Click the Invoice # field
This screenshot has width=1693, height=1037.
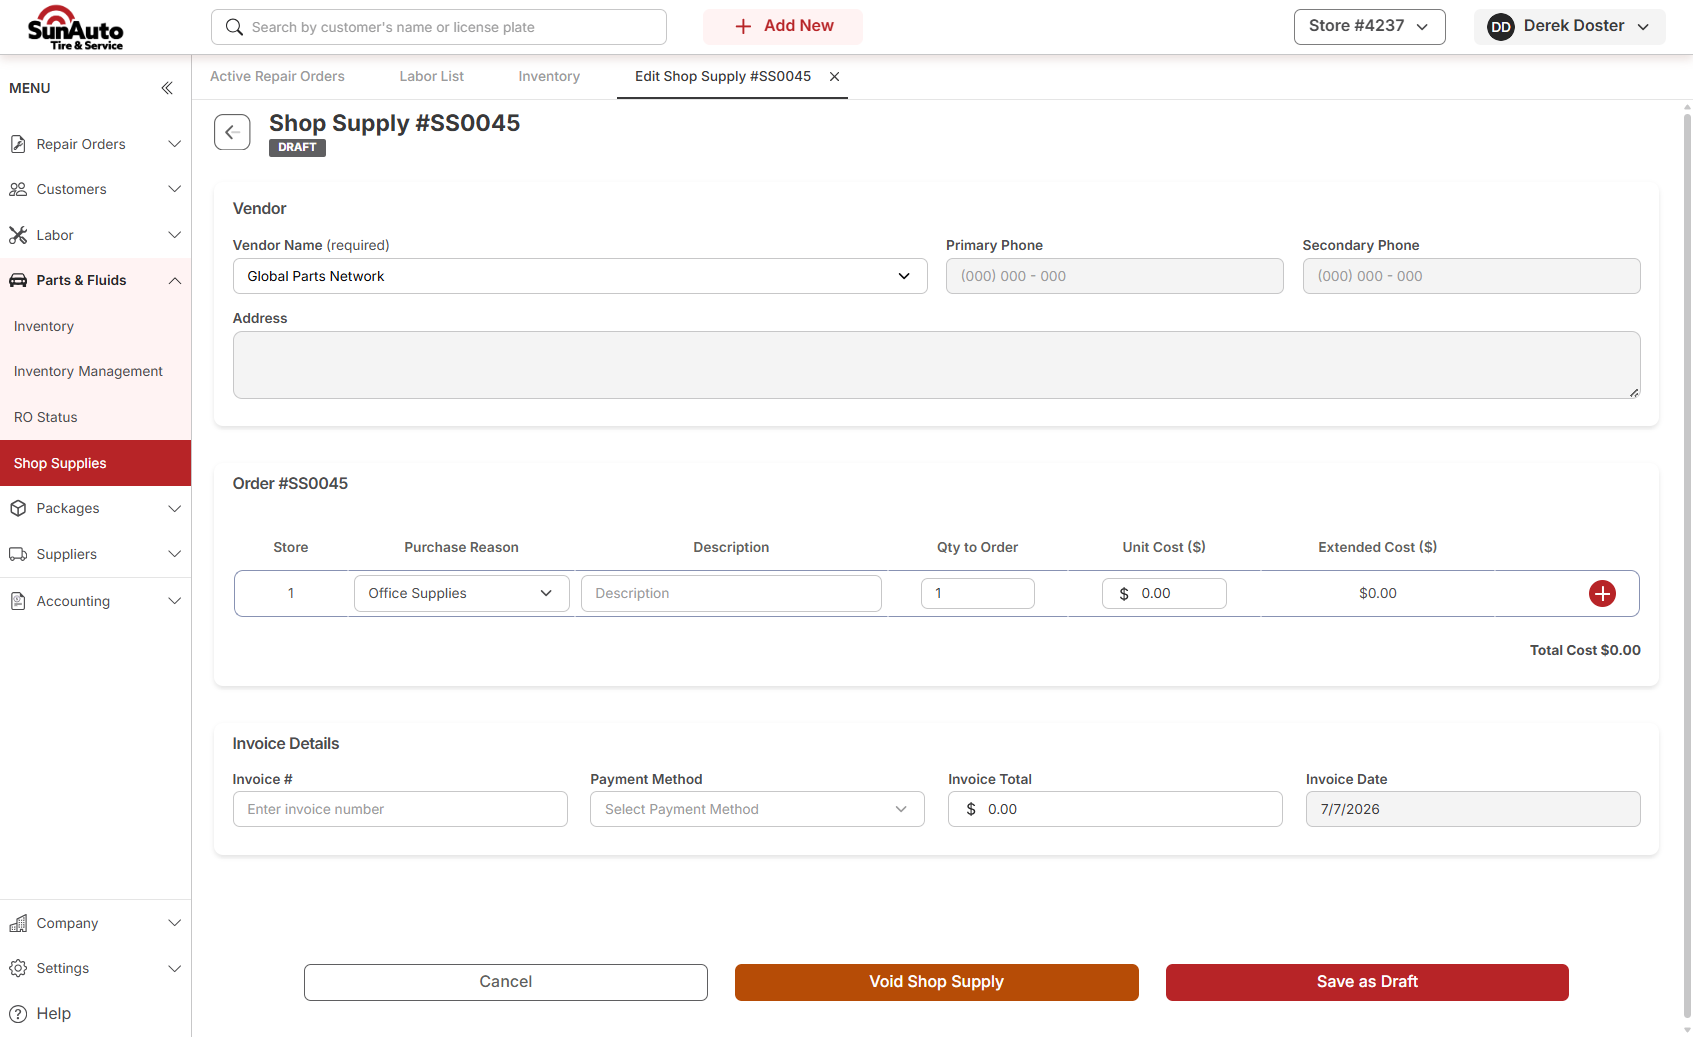[x=400, y=809]
